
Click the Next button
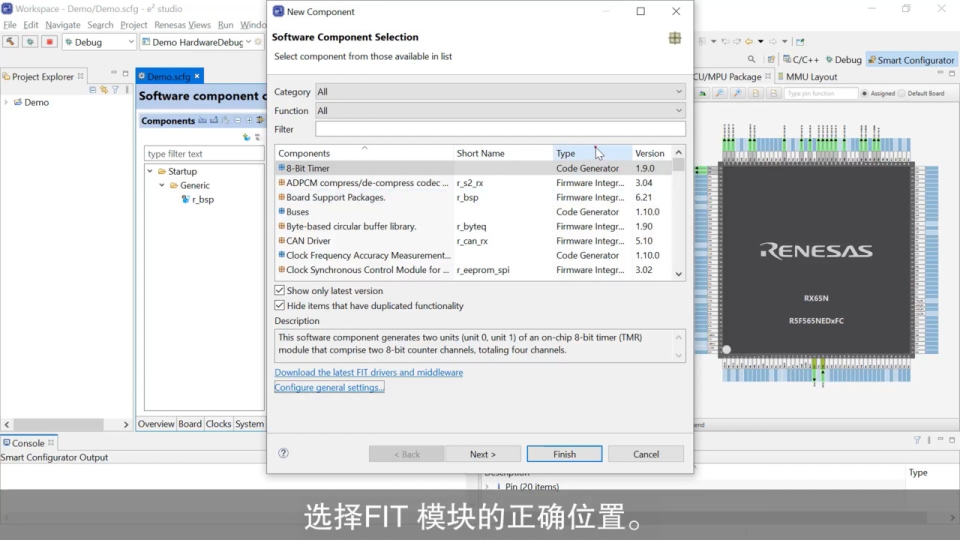482,454
